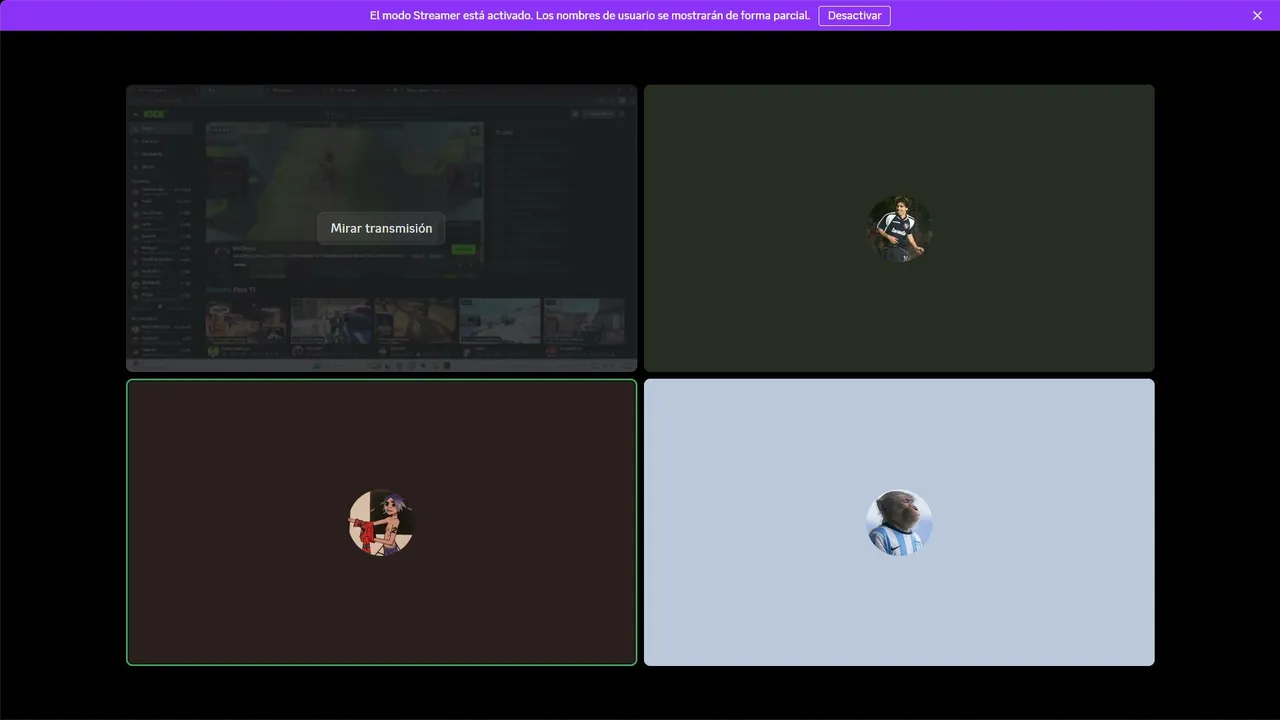Viewport: 1280px width, 720px height.
Task: Close the Streamer mode purple banner
Action: tap(1257, 15)
